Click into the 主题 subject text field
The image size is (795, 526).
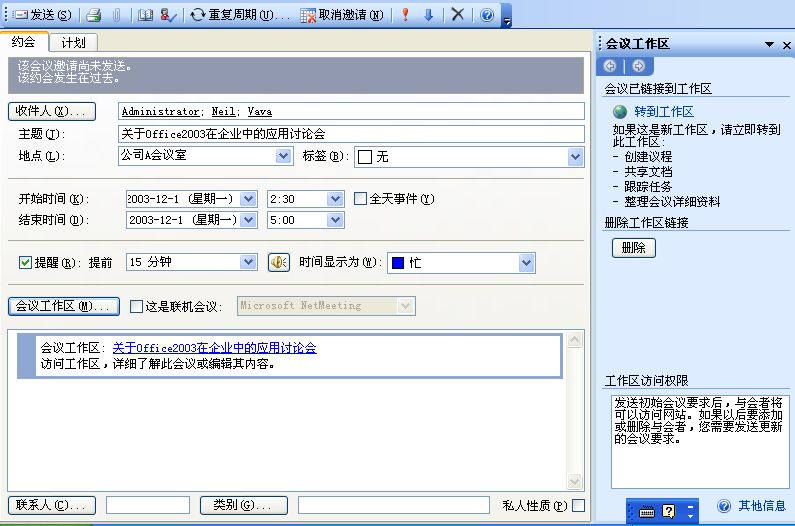350,134
